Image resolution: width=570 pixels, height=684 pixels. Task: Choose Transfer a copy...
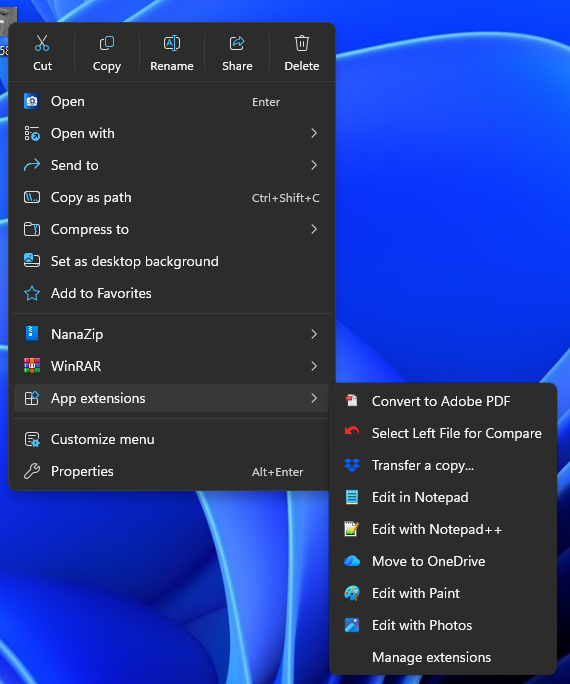click(x=443, y=465)
